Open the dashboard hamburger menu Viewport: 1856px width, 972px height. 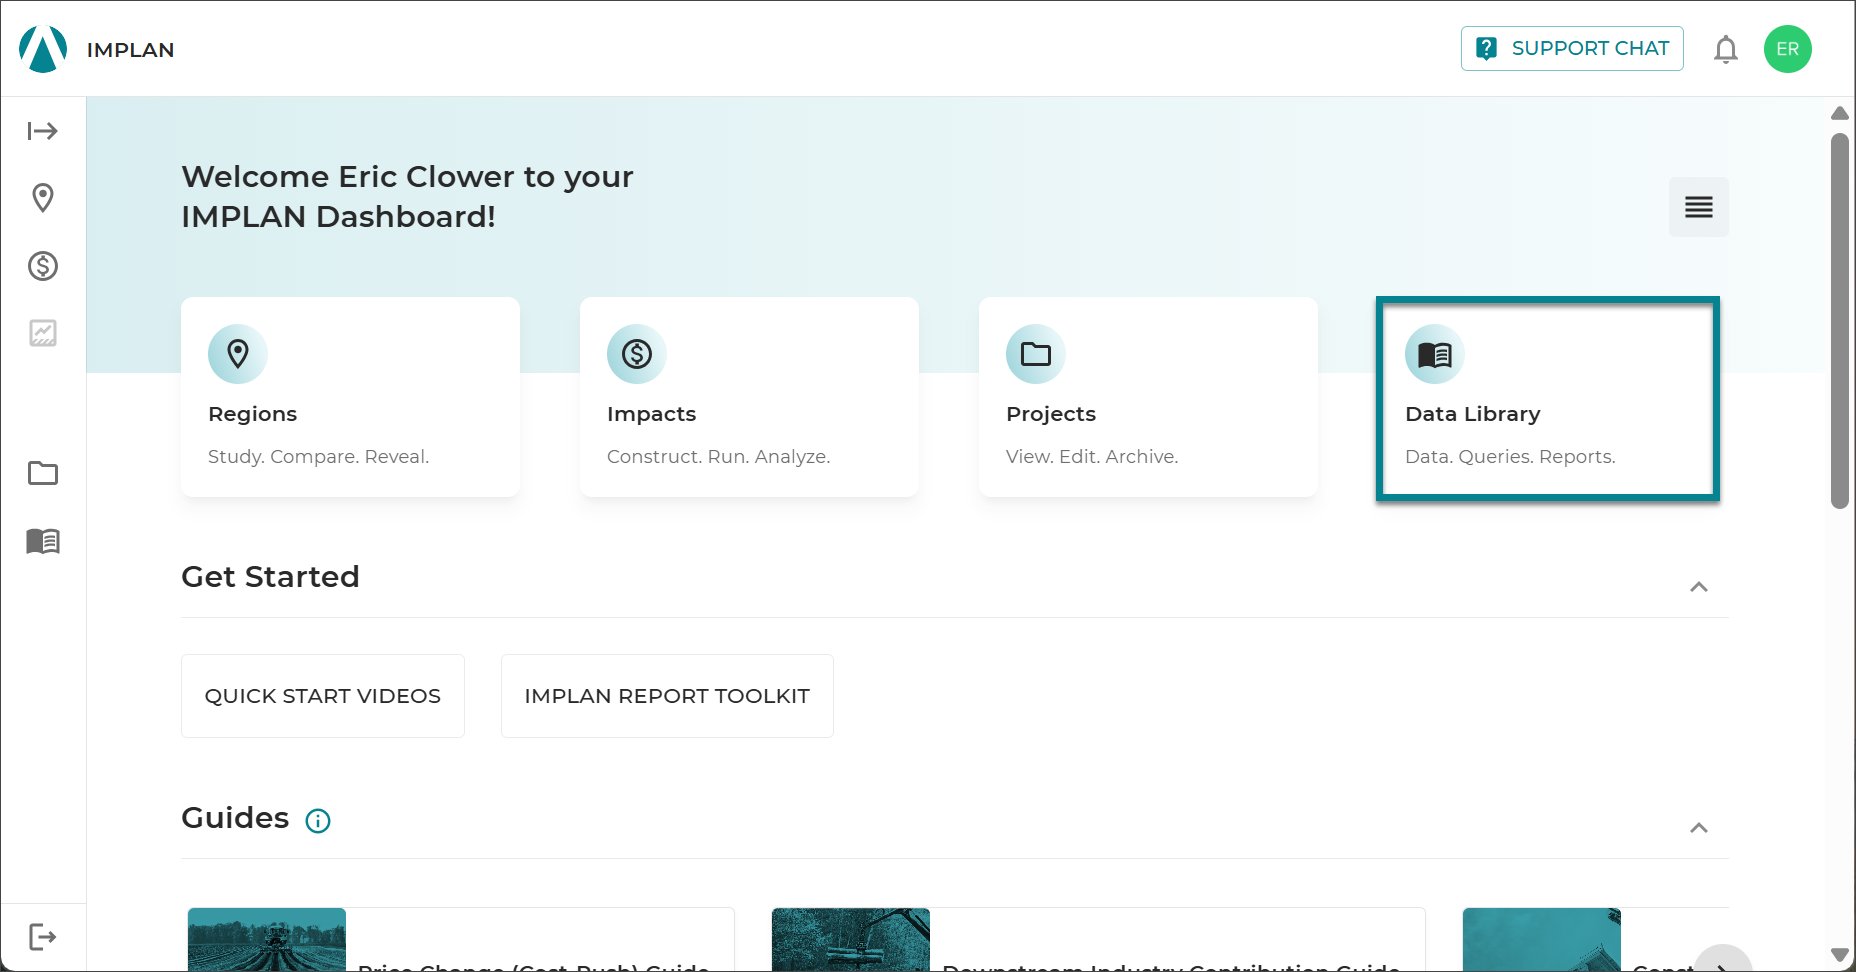[1699, 207]
